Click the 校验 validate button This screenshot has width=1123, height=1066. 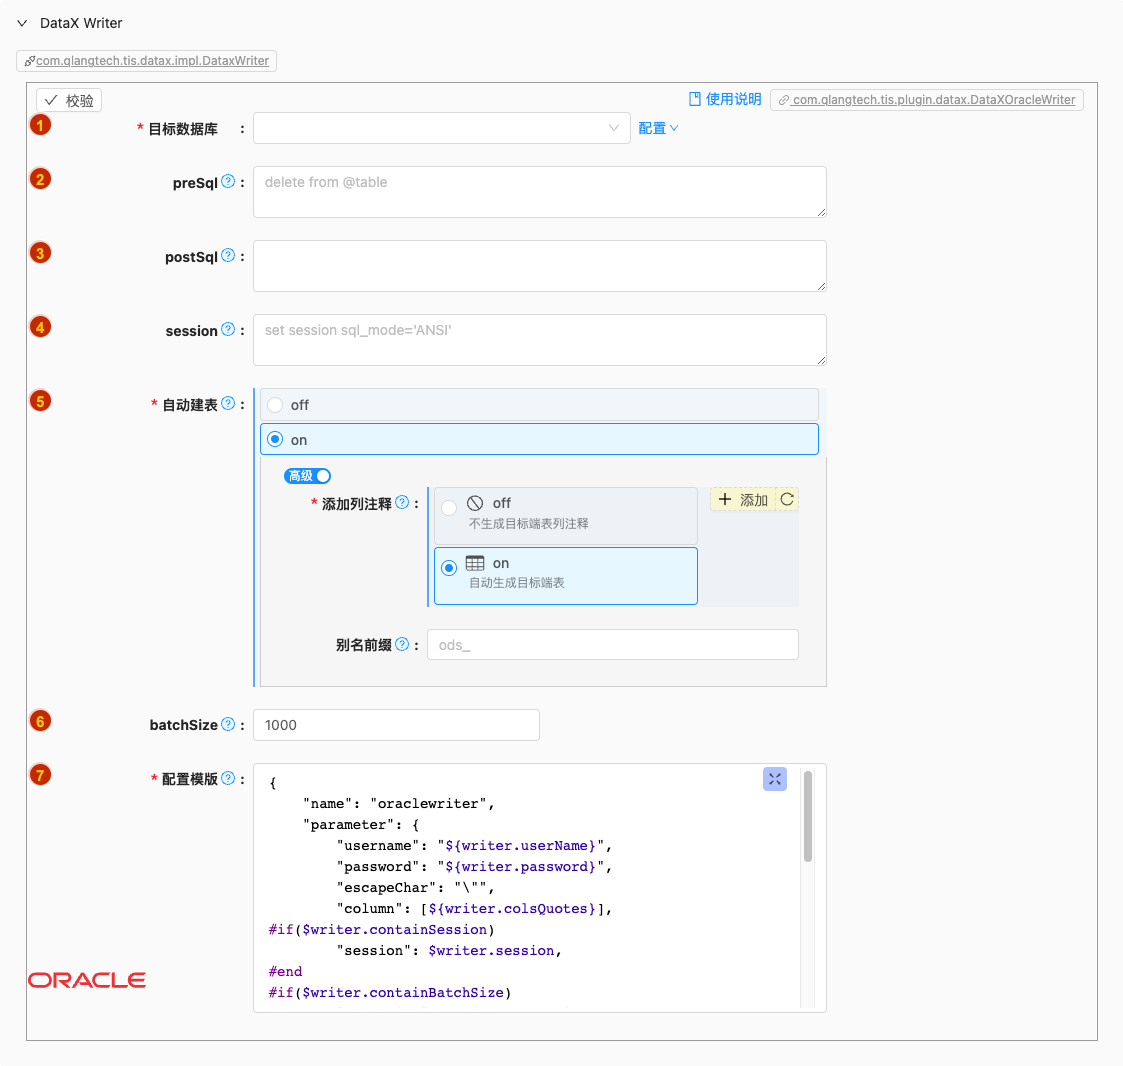pos(69,100)
